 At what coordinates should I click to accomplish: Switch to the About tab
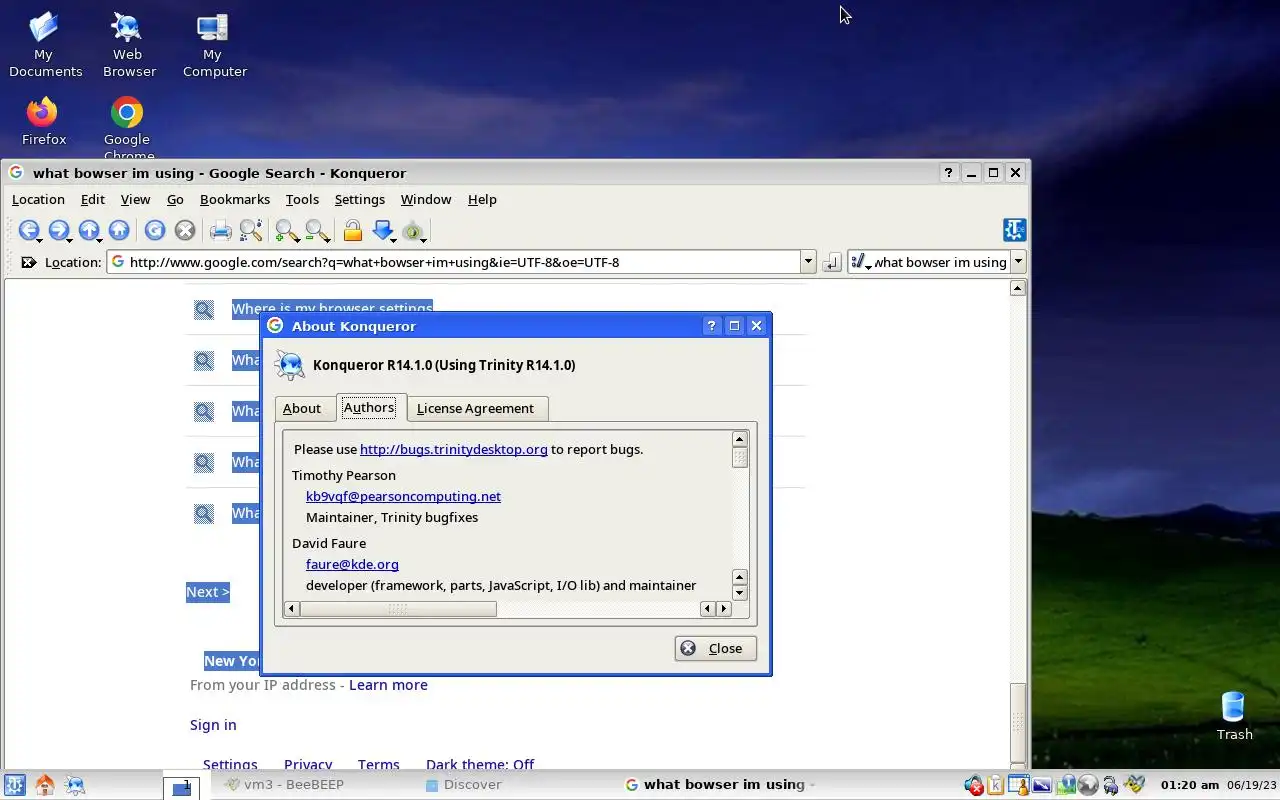(301, 408)
